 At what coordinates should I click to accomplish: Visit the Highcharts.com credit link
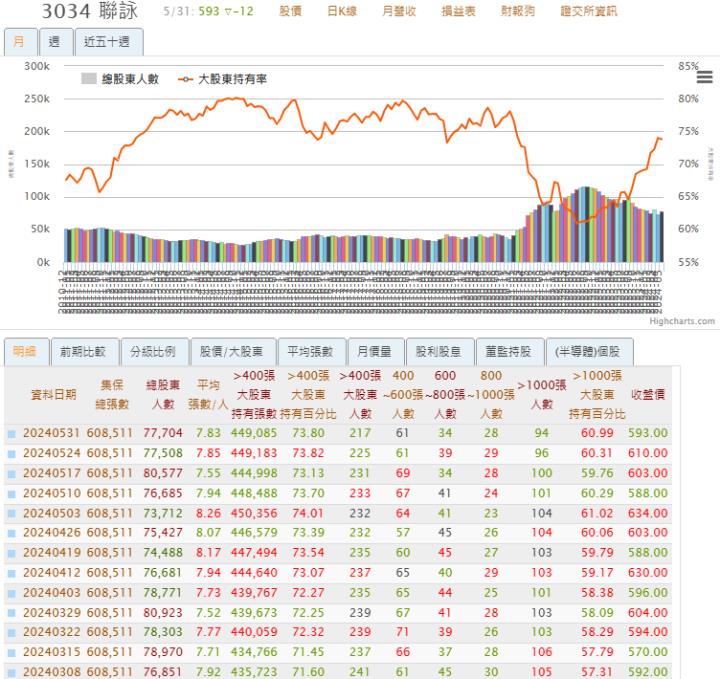(682, 322)
